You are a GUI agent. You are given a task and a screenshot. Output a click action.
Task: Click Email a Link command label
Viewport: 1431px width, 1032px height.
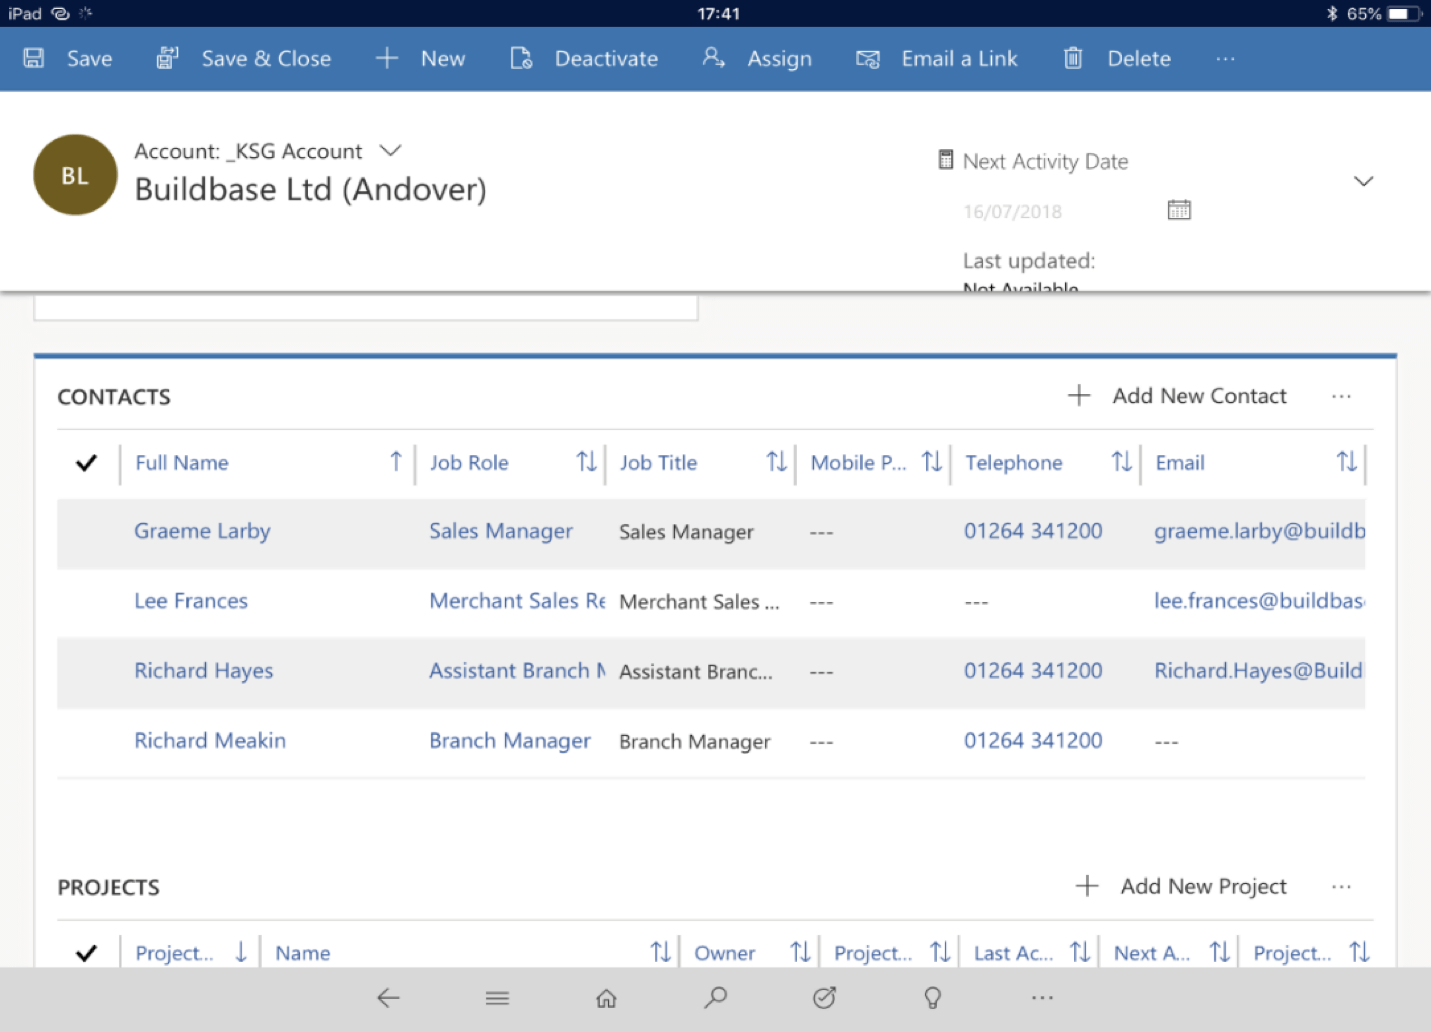[959, 59]
